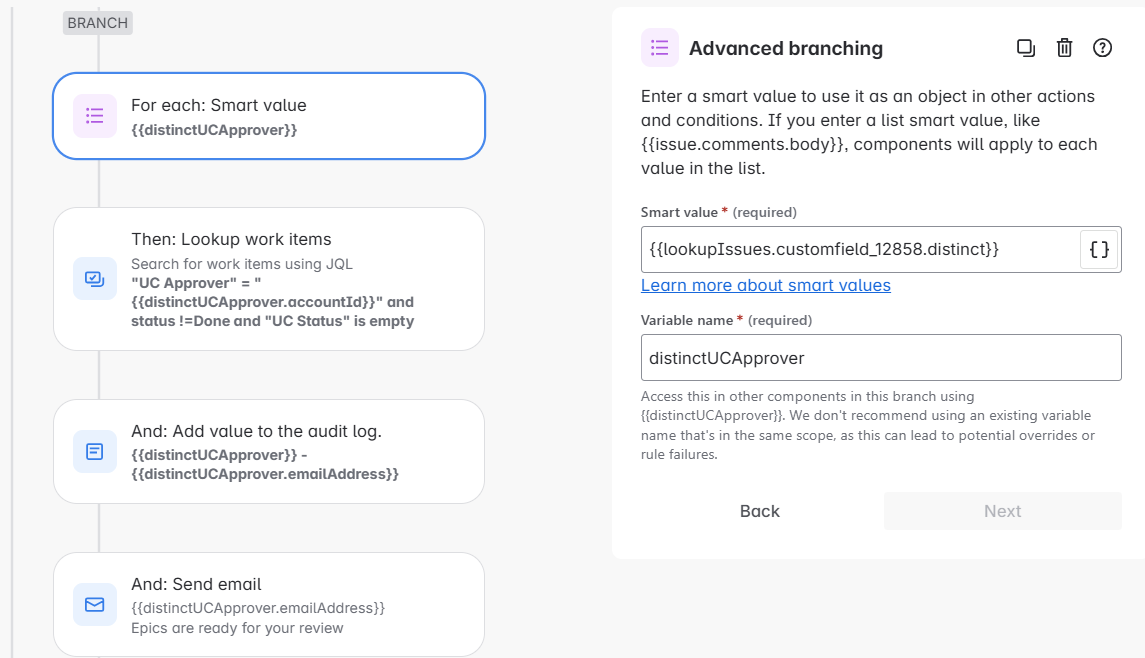Click the Smart value input field
The image size is (1145, 658).
tap(860, 250)
